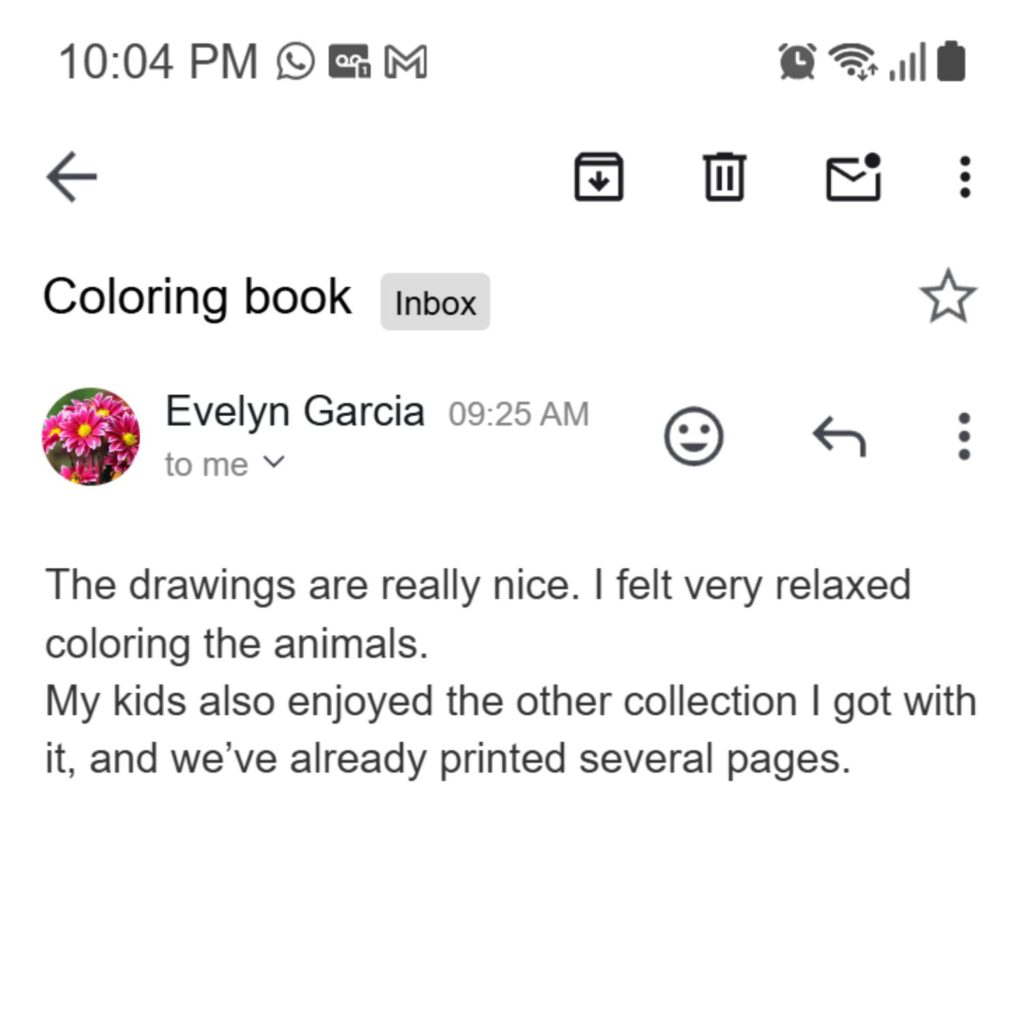This screenshot has width=1024, height=1024.
Task: Tap the Inbox label
Action: pos(435,302)
